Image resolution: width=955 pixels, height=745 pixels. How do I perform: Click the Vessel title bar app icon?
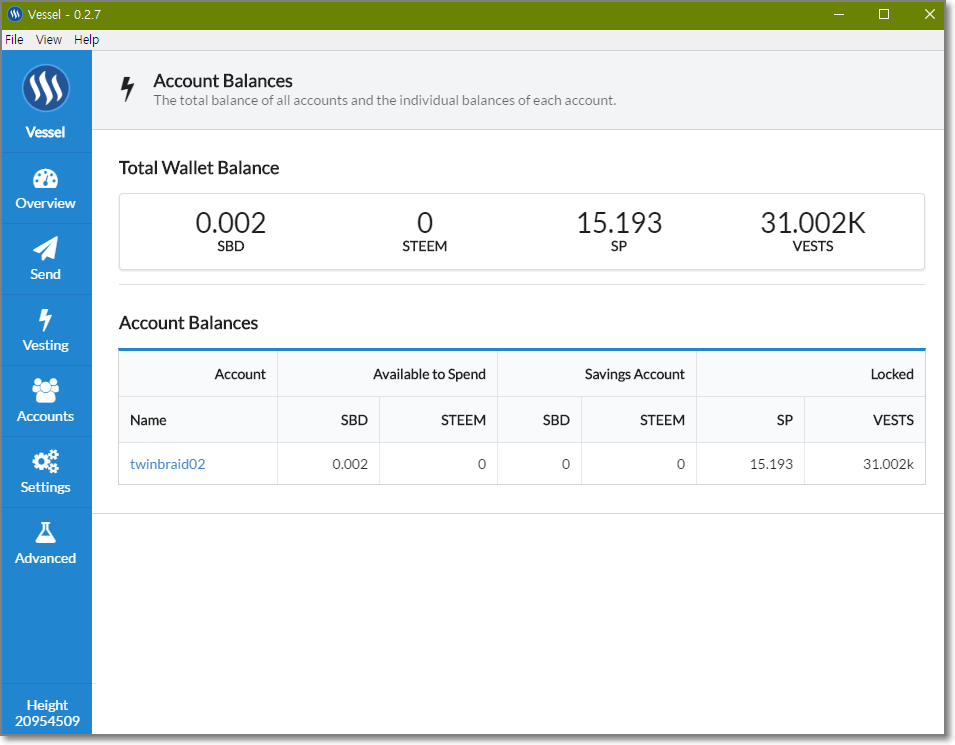click(15, 14)
